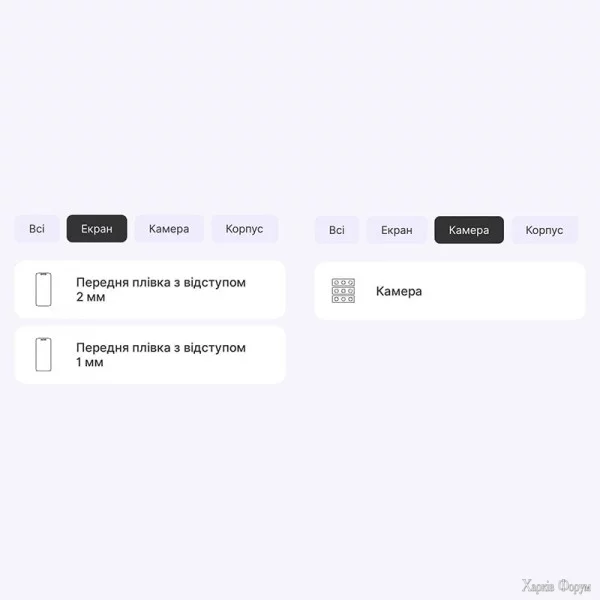Image resolution: width=600 pixels, height=600 pixels.
Task: Click blank right end of 2 мм card
Action: [266, 290]
